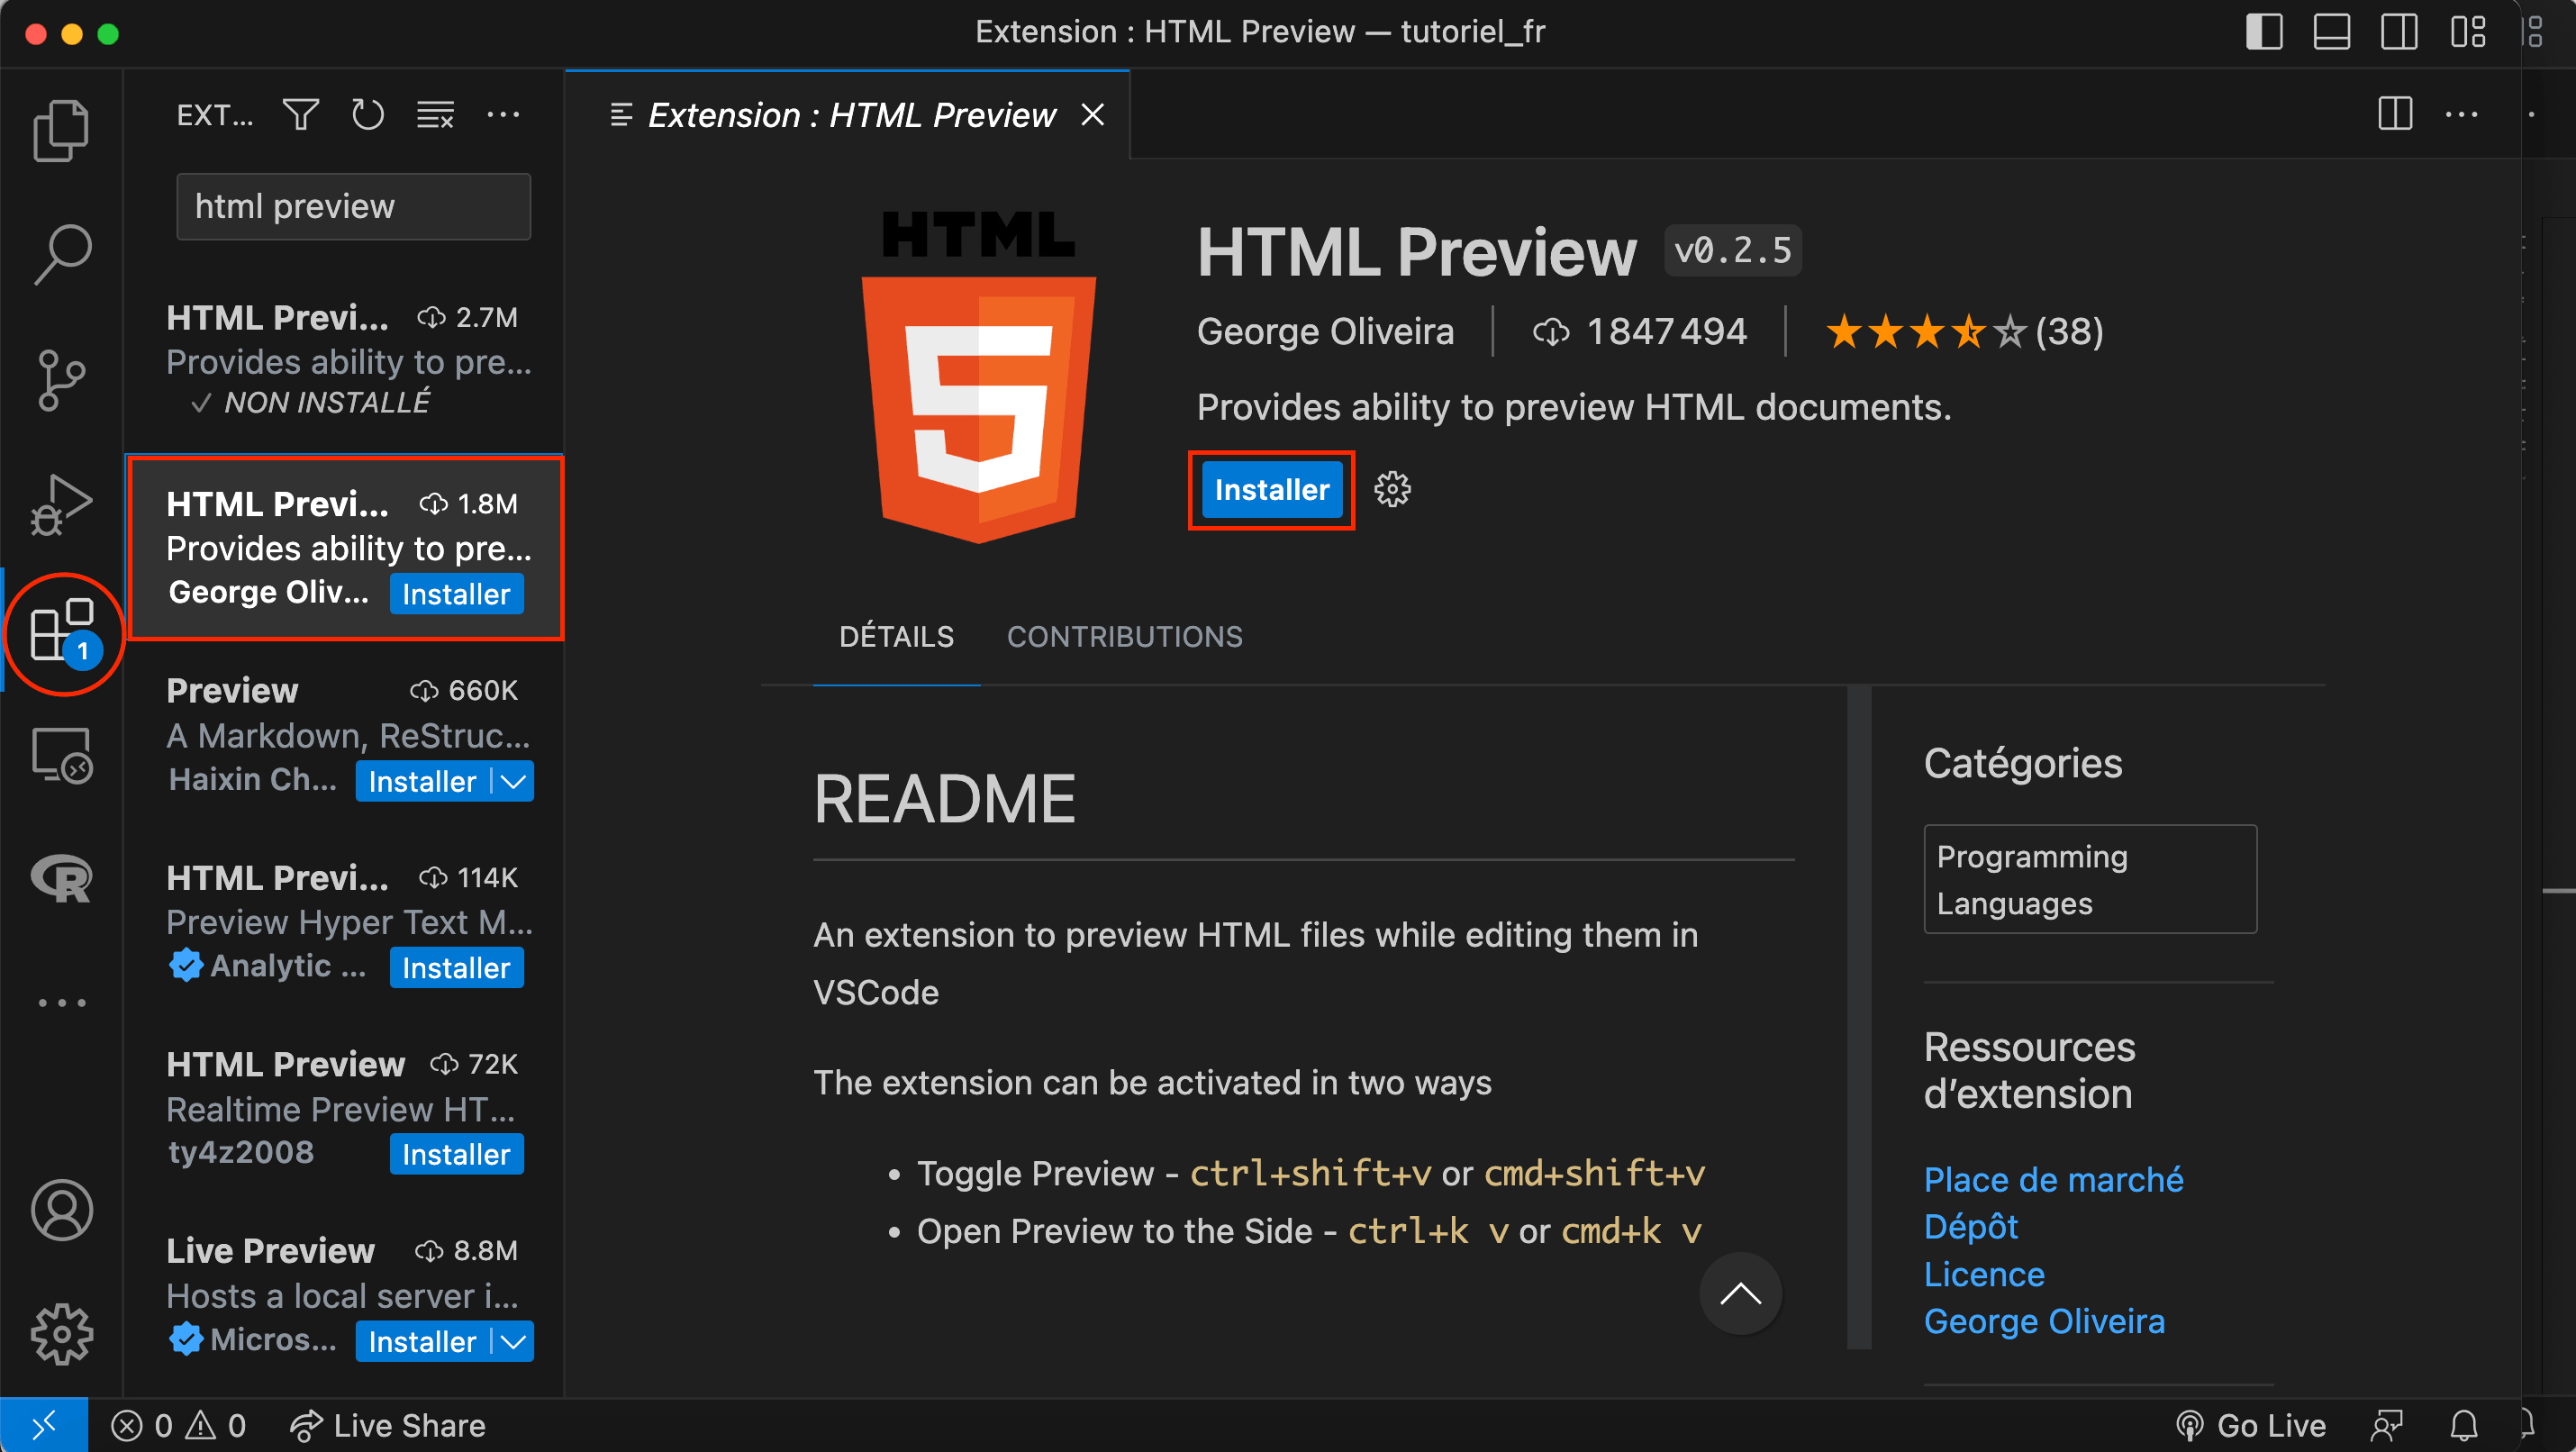Open the Source Control view
This screenshot has height=1452, width=2576.
[x=62, y=380]
